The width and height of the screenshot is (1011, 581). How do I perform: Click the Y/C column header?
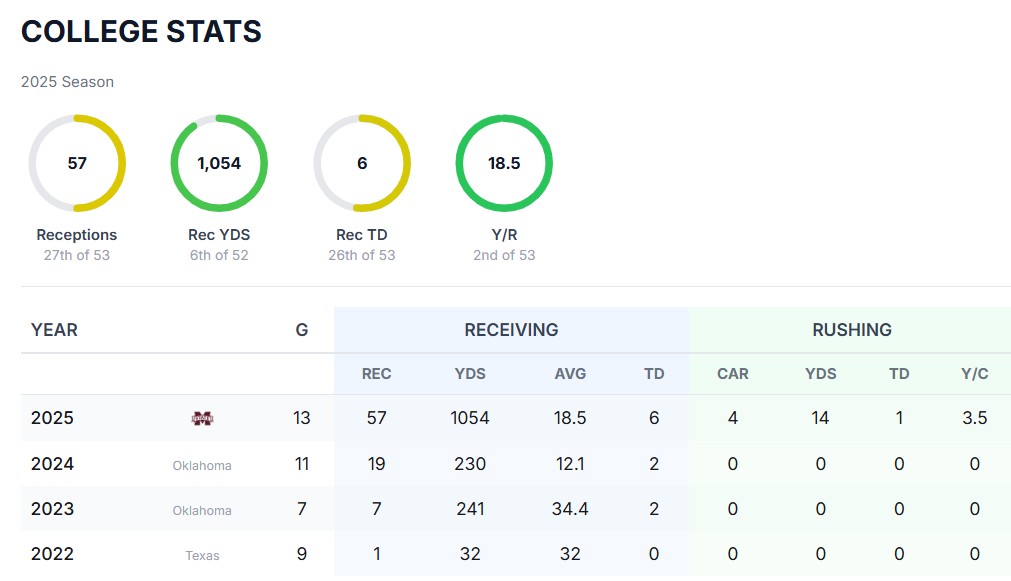(975, 374)
